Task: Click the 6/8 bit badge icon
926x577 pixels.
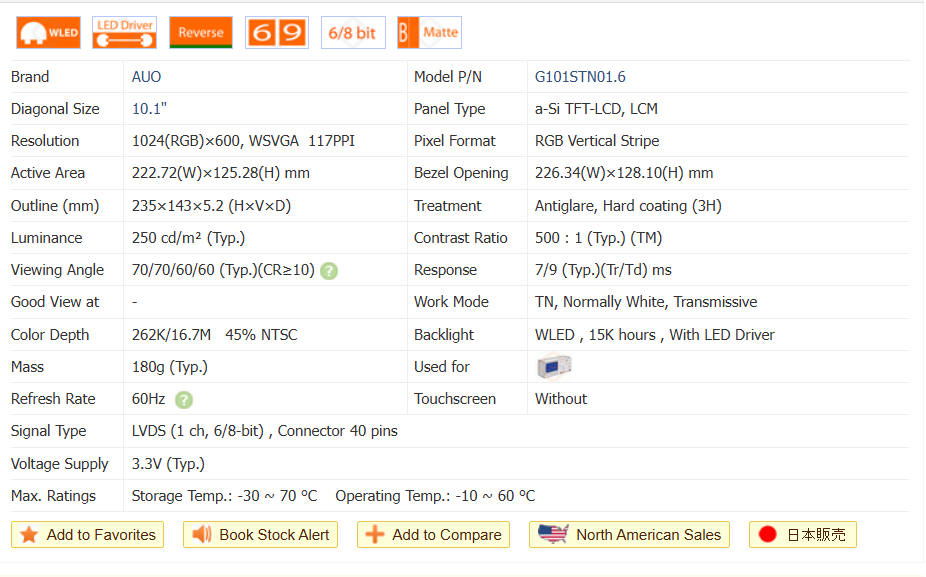Action: pyautogui.click(x=353, y=33)
